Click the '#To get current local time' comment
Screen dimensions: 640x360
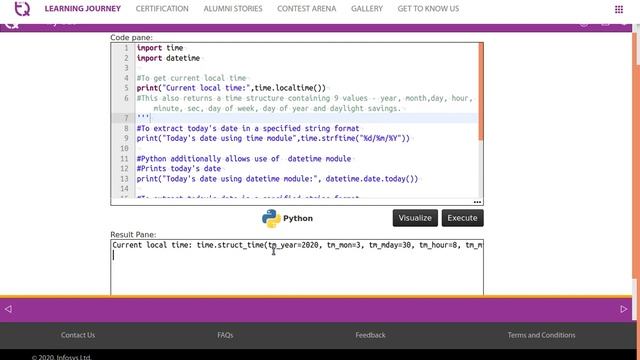pos(191,78)
